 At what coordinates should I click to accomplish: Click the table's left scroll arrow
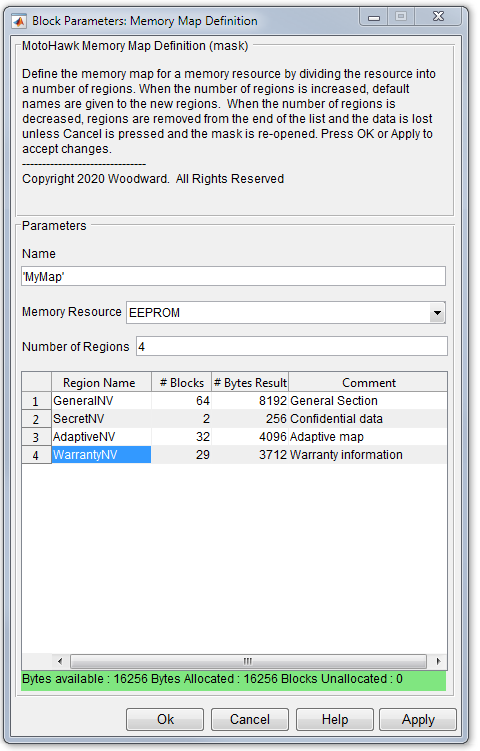(x=60, y=661)
